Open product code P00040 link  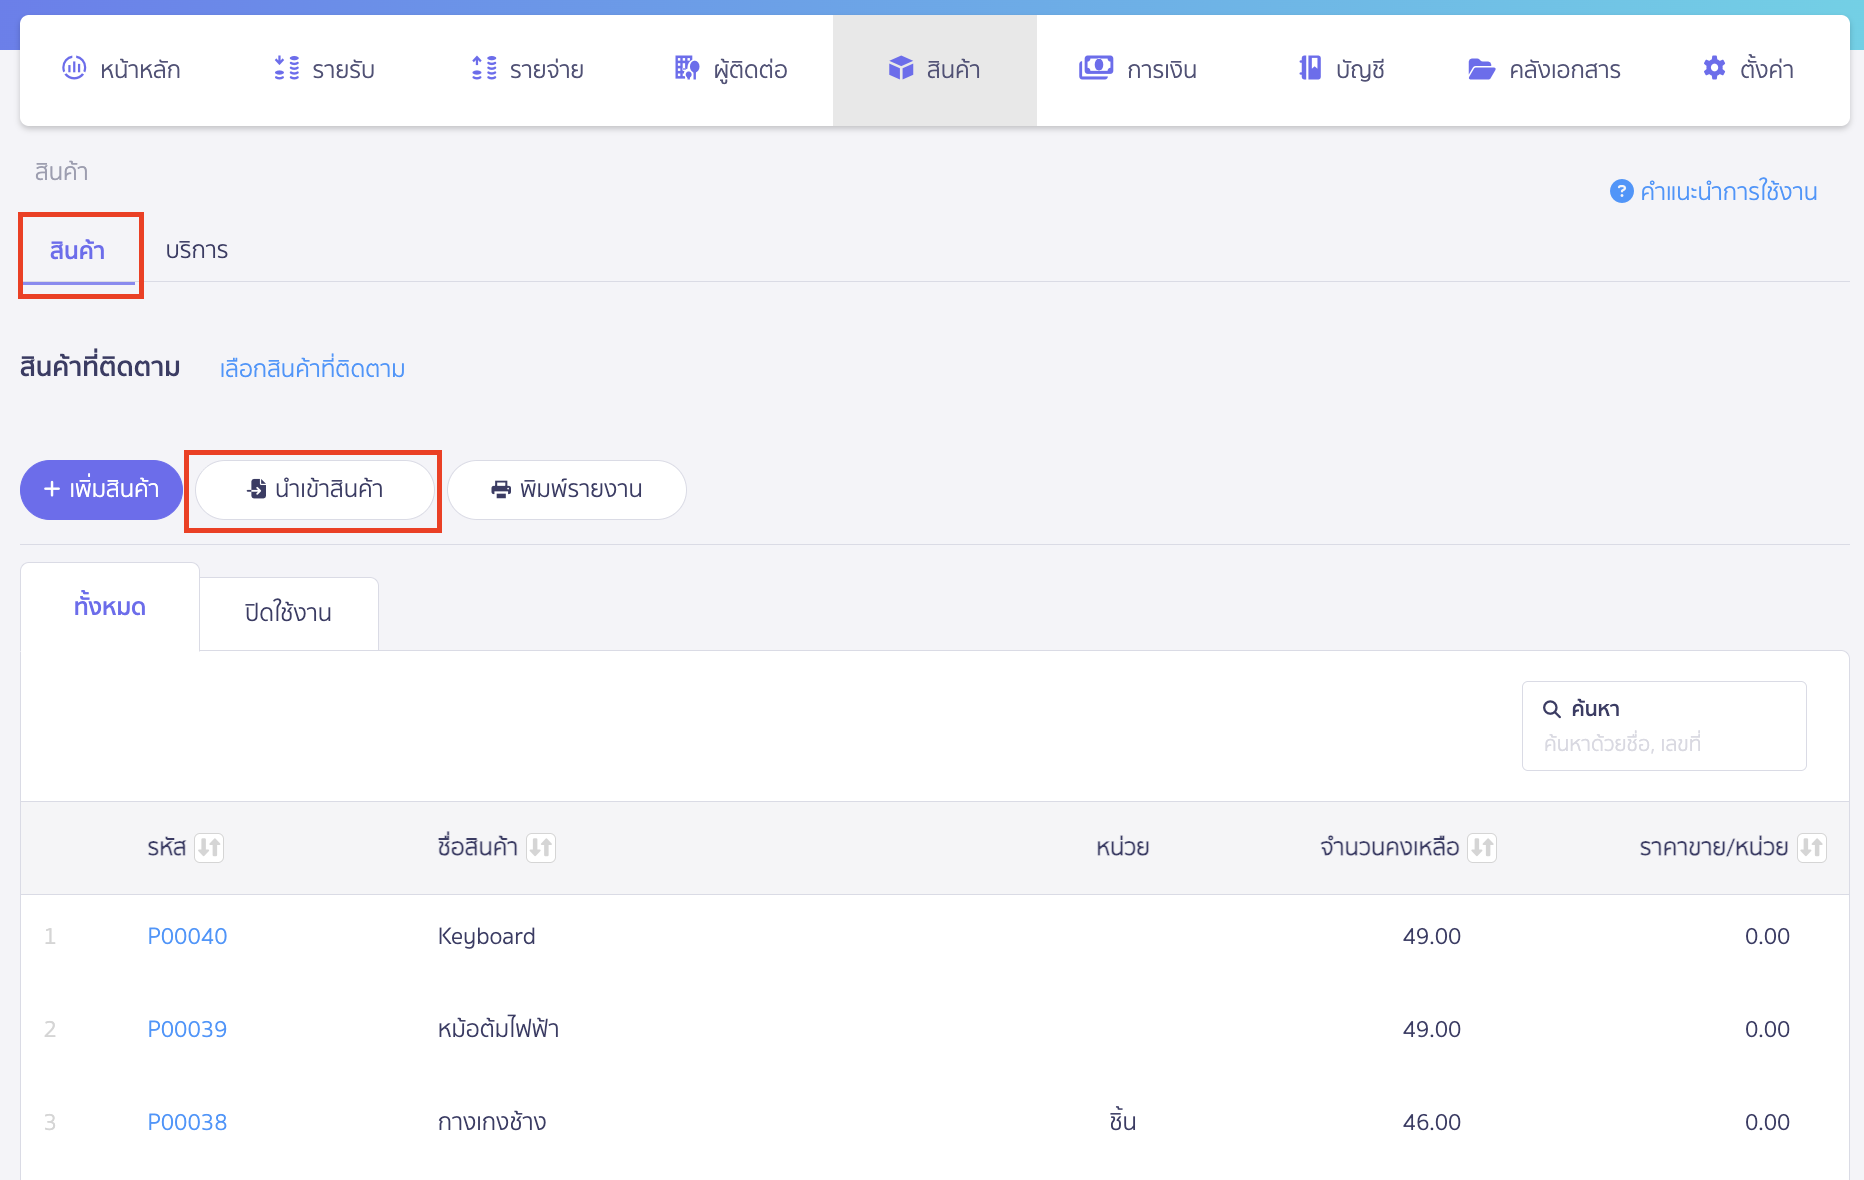pos(187,936)
